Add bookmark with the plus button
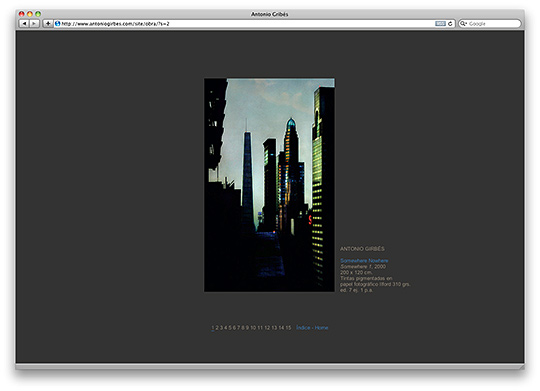The height and width of the screenshot is (391, 540). 48,23
